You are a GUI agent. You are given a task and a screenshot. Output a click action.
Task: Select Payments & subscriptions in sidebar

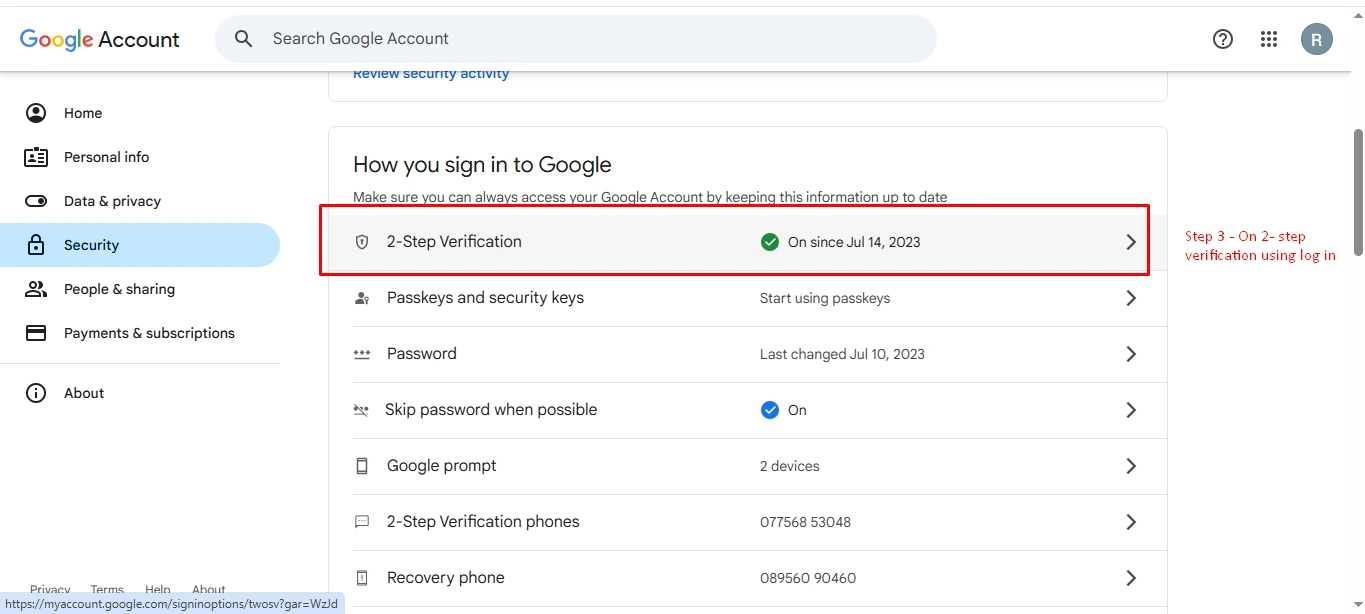pos(149,333)
